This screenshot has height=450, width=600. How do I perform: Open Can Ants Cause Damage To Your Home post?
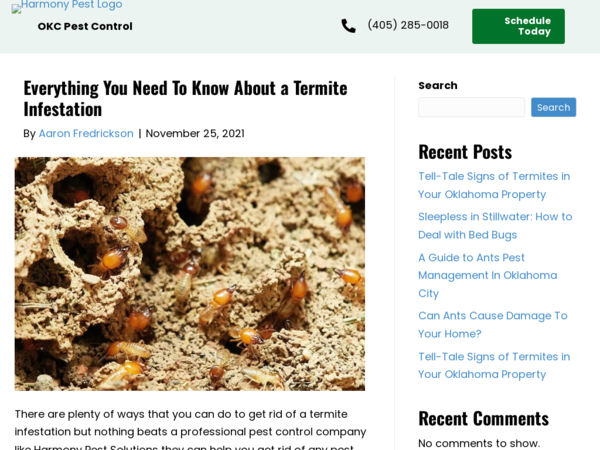coord(492,324)
